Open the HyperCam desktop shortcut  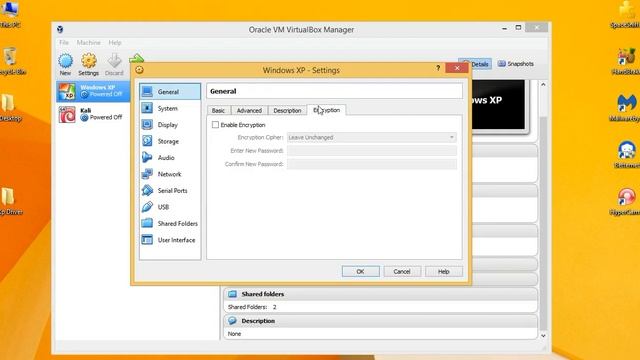625,201
